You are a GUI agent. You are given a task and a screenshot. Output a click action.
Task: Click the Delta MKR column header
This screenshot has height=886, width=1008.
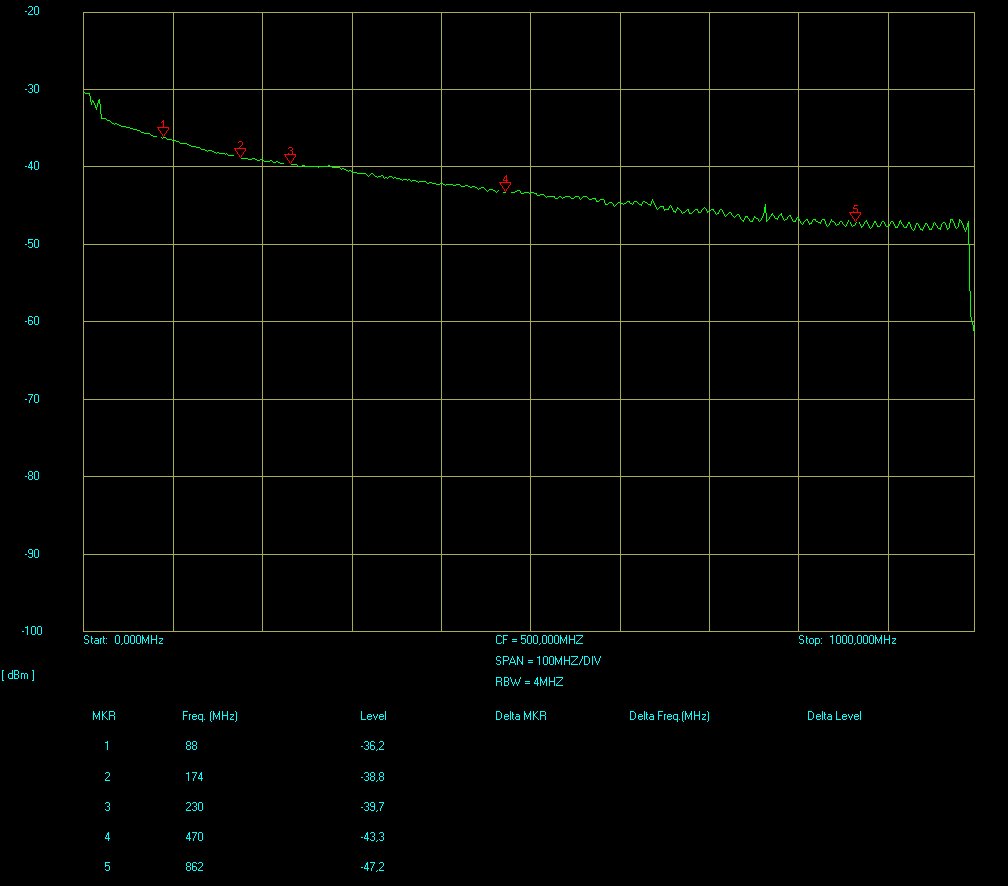click(x=520, y=716)
